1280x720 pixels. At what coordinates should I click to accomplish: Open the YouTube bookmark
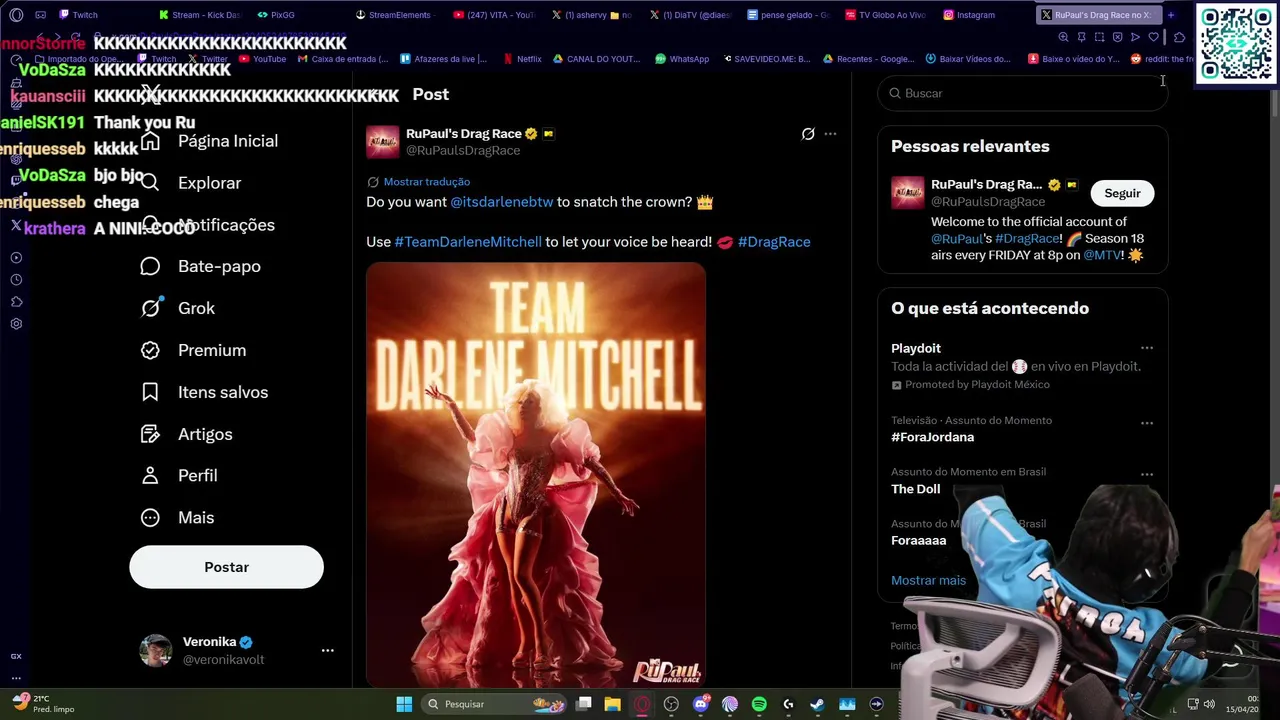click(x=262, y=59)
